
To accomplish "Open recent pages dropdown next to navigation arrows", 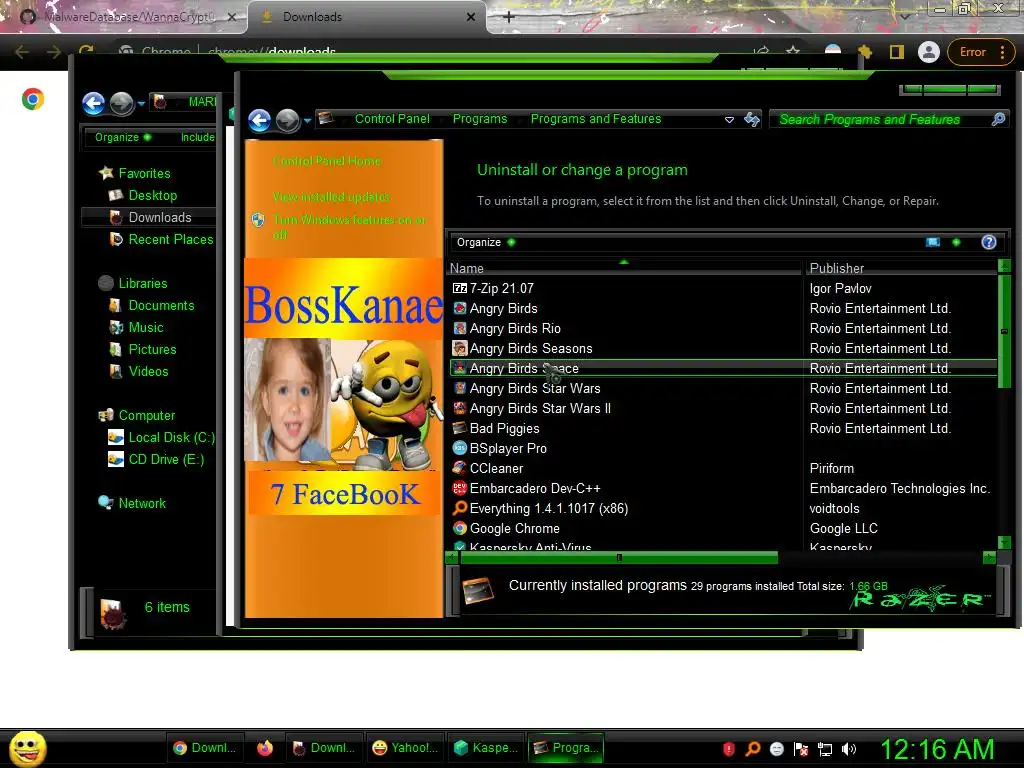I will [x=307, y=120].
